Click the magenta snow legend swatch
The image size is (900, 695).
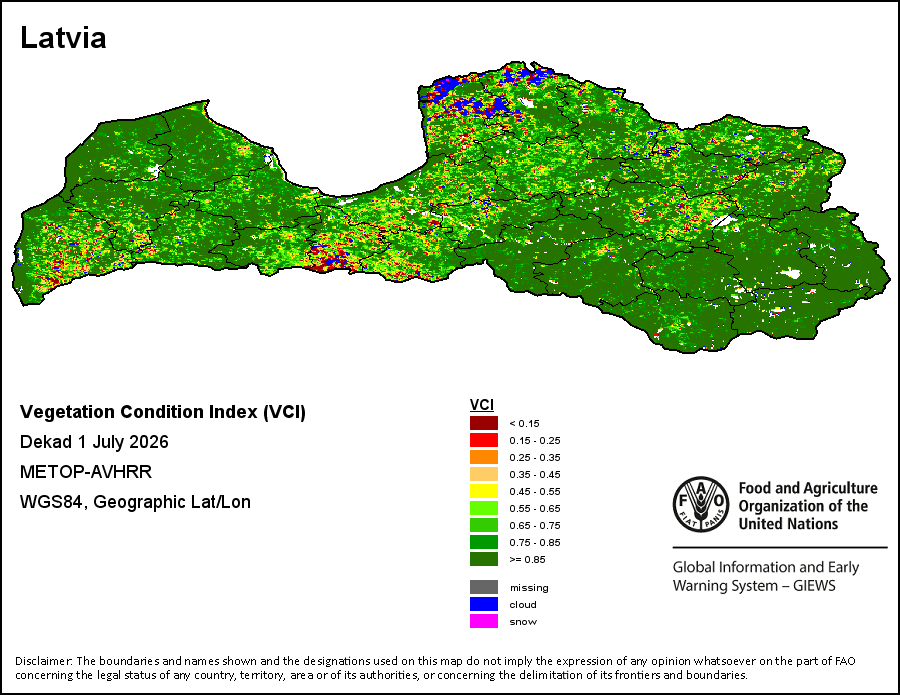pos(484,621)
